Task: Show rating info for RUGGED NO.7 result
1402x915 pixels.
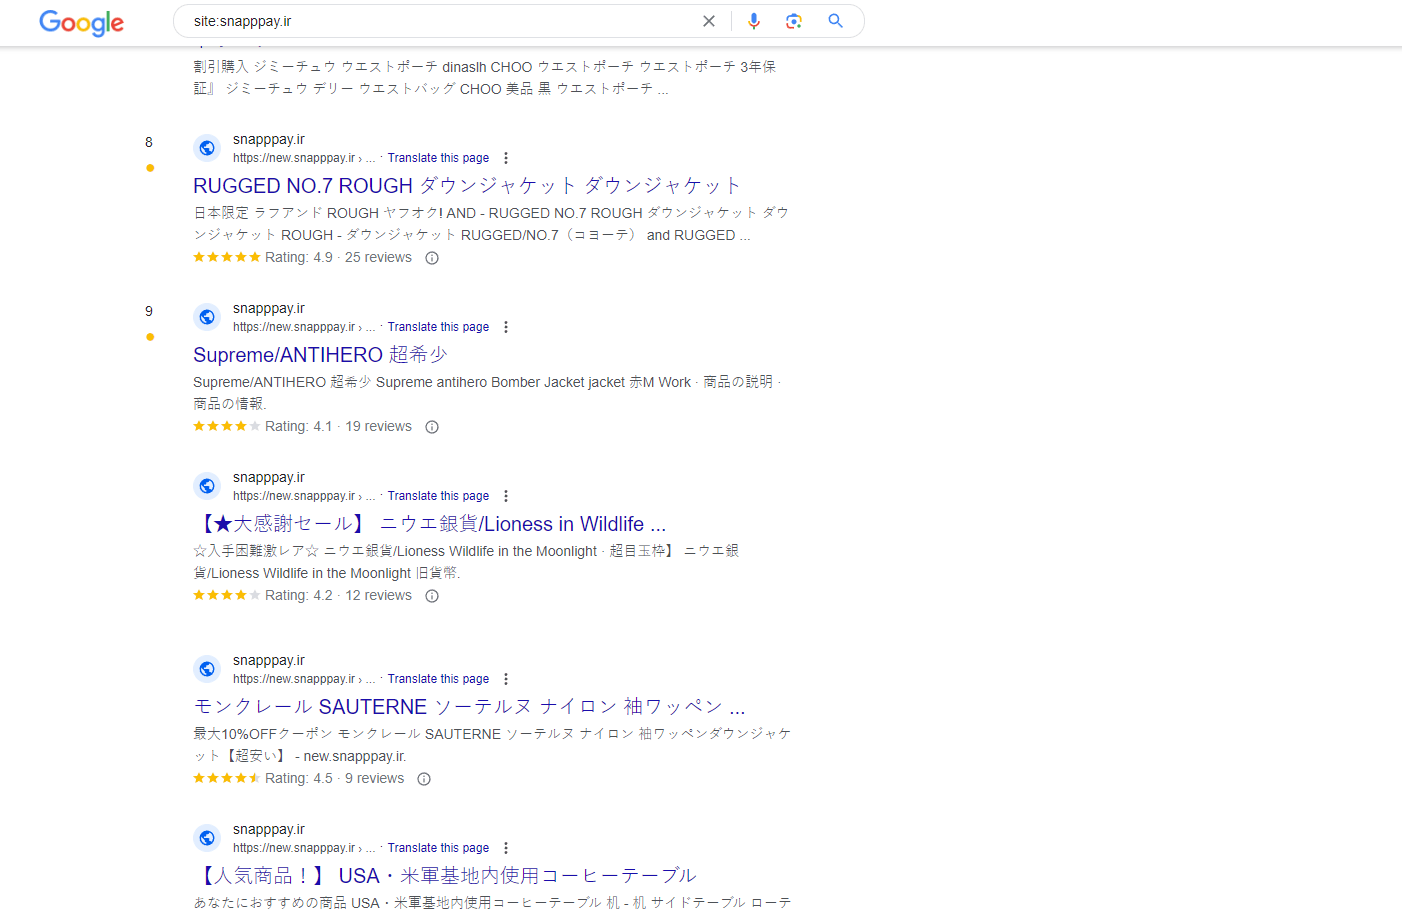Action: 432,258
